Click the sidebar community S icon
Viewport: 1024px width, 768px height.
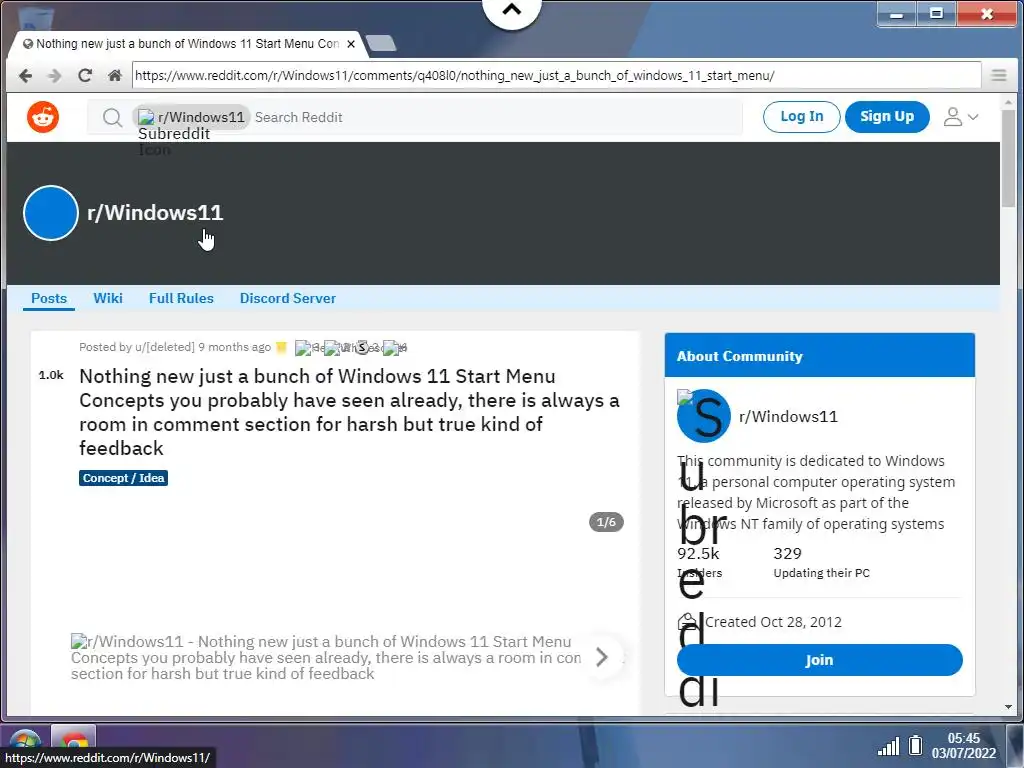704,416
